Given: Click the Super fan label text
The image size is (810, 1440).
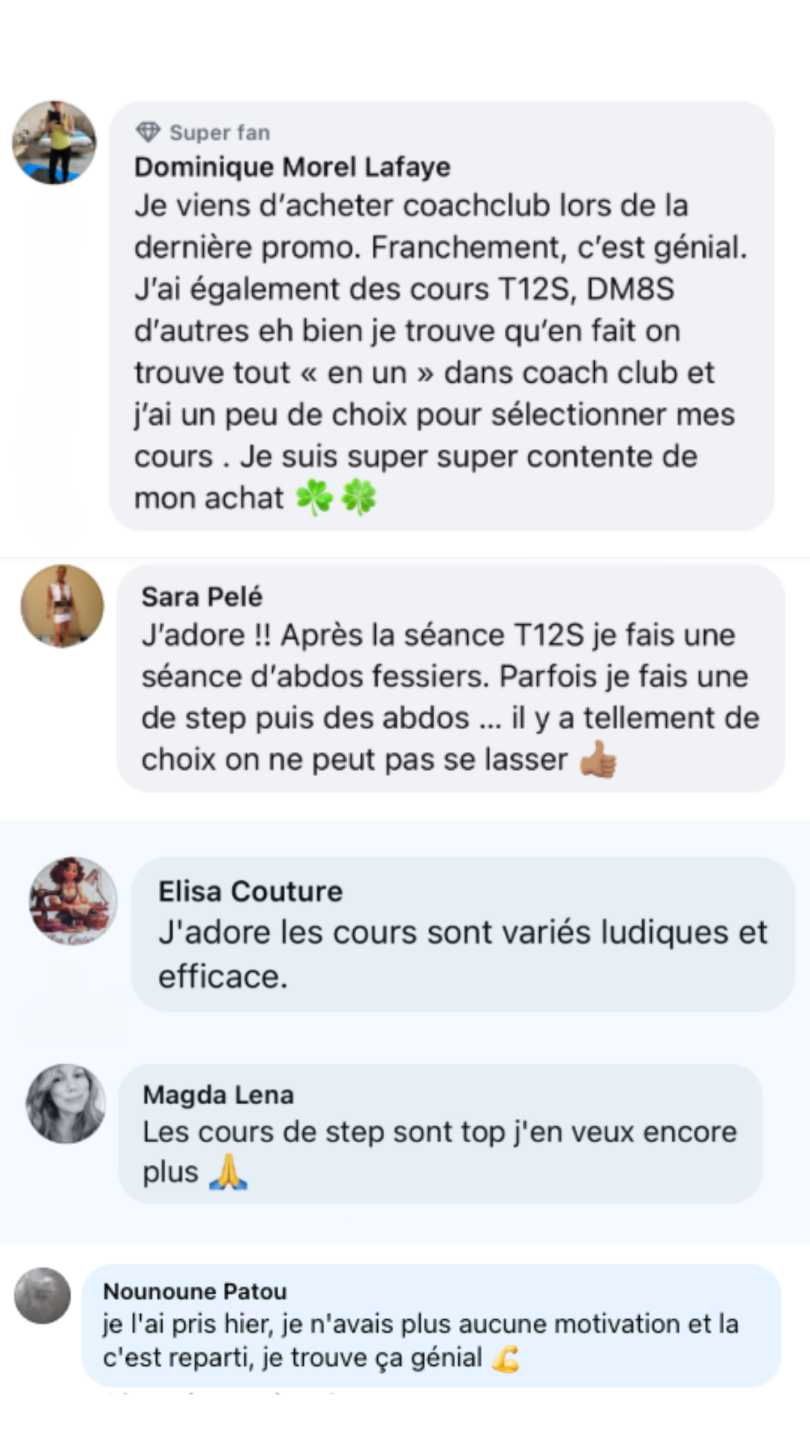Looking at the screenshot, I should 220,133.
